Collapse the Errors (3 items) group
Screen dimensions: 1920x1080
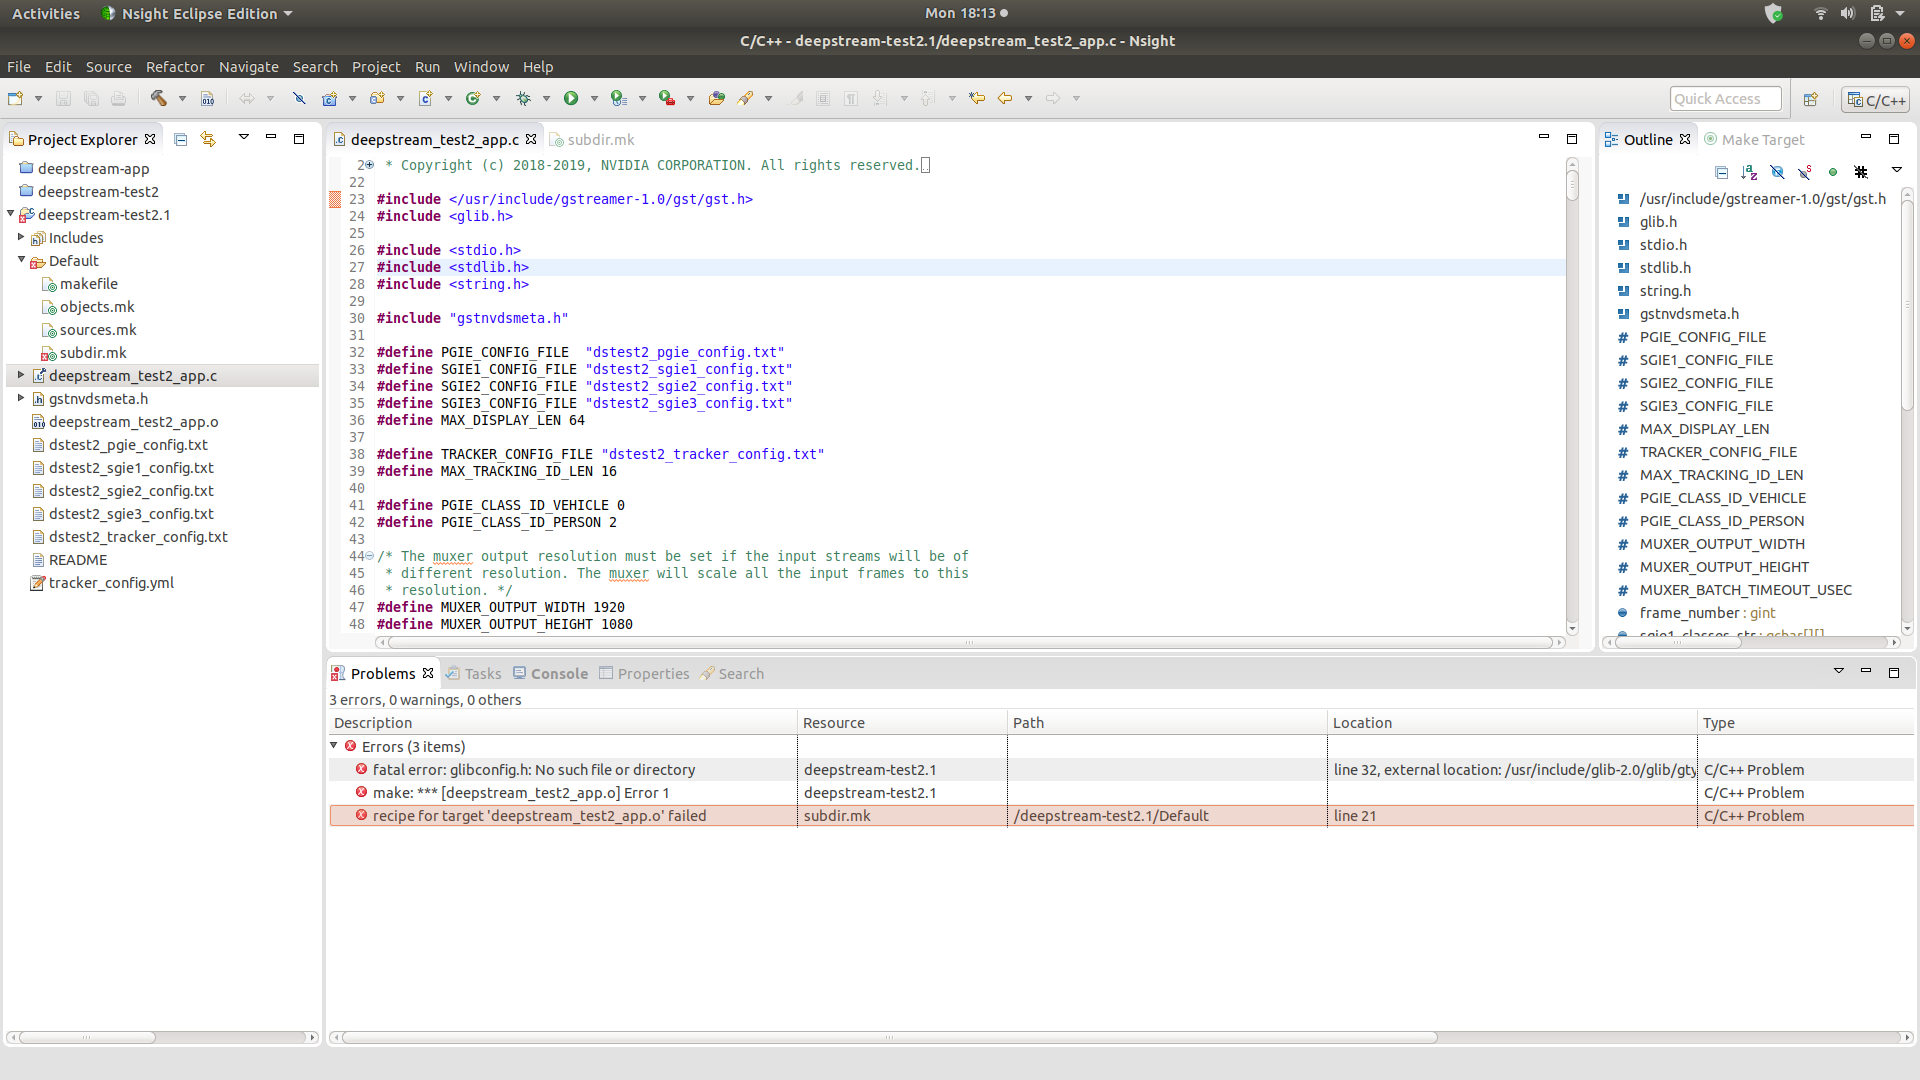[334, 746]
